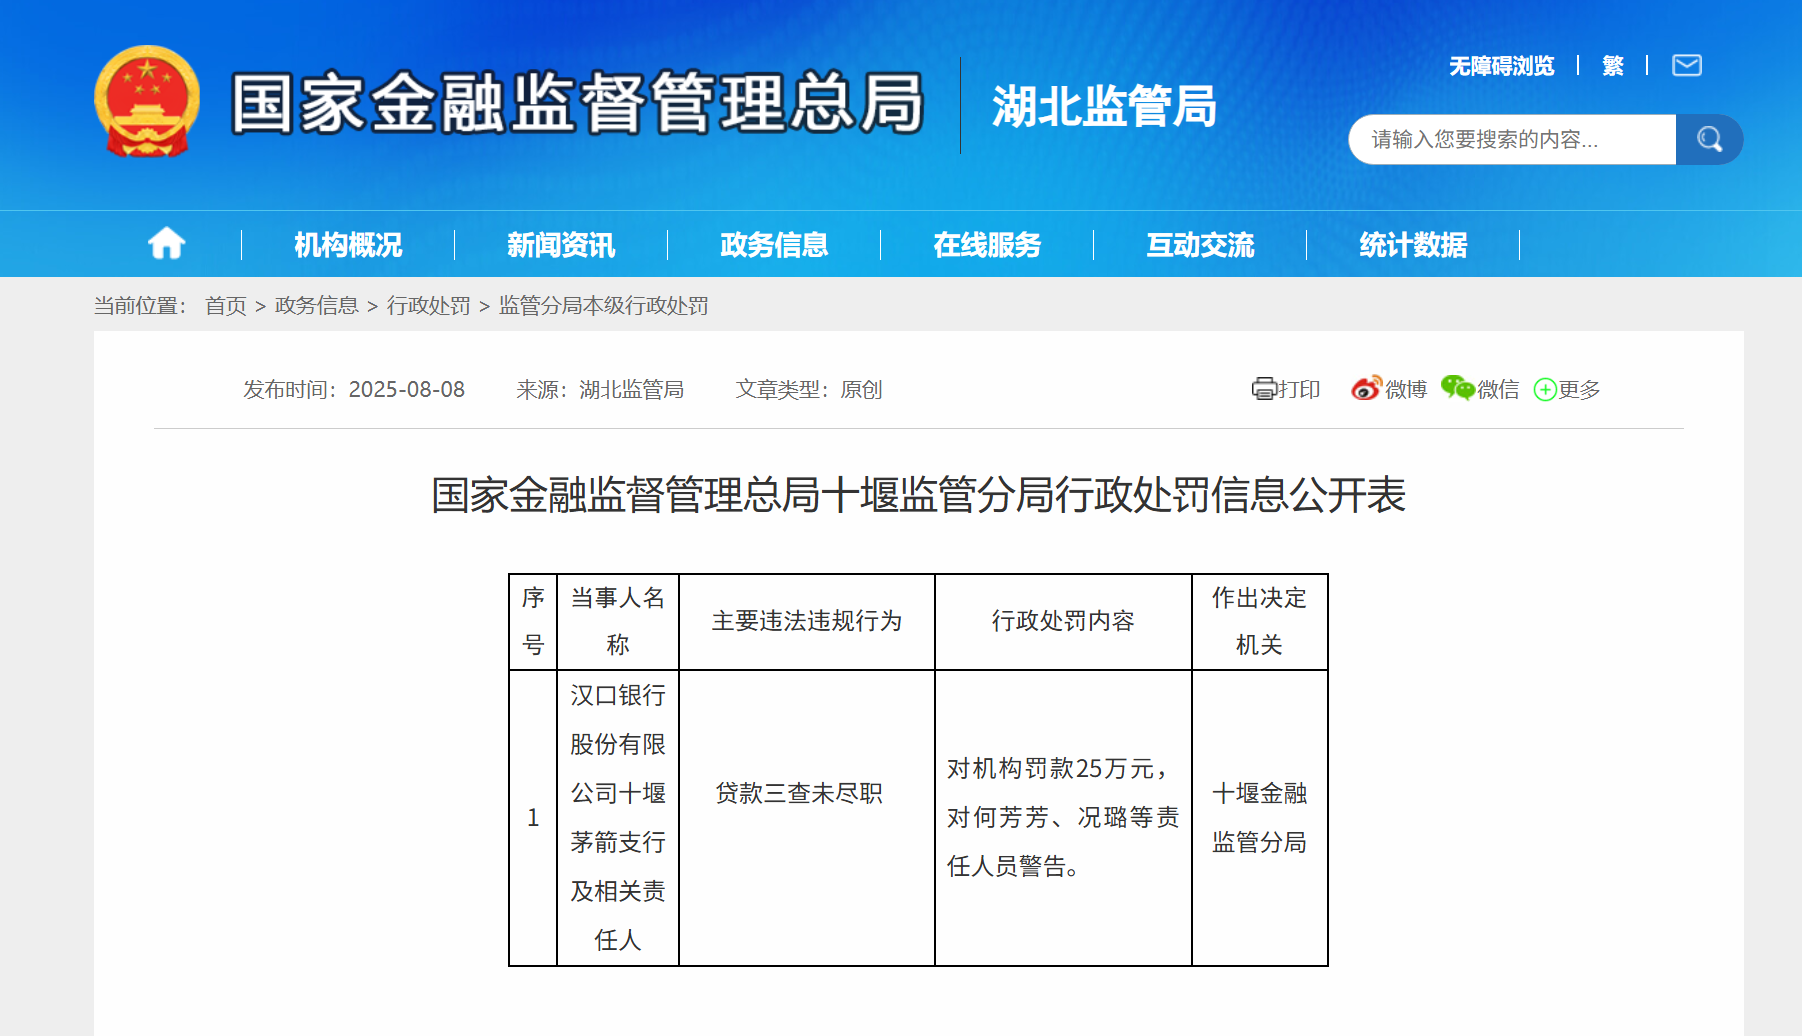Viewport: 1802px width, 1036px height.
Task: Open 政务信息 menu
Action: click(x=774, y=245)
